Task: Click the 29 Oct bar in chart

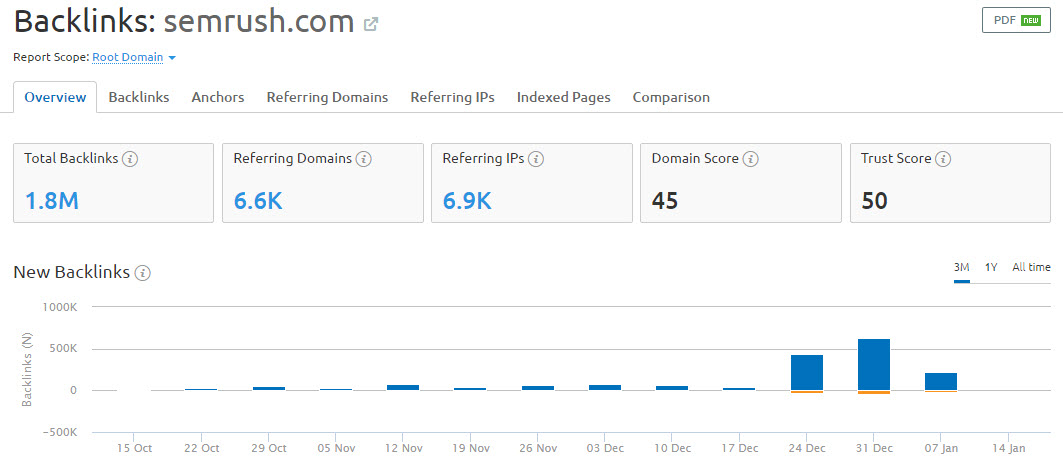Action: (268, 388)
